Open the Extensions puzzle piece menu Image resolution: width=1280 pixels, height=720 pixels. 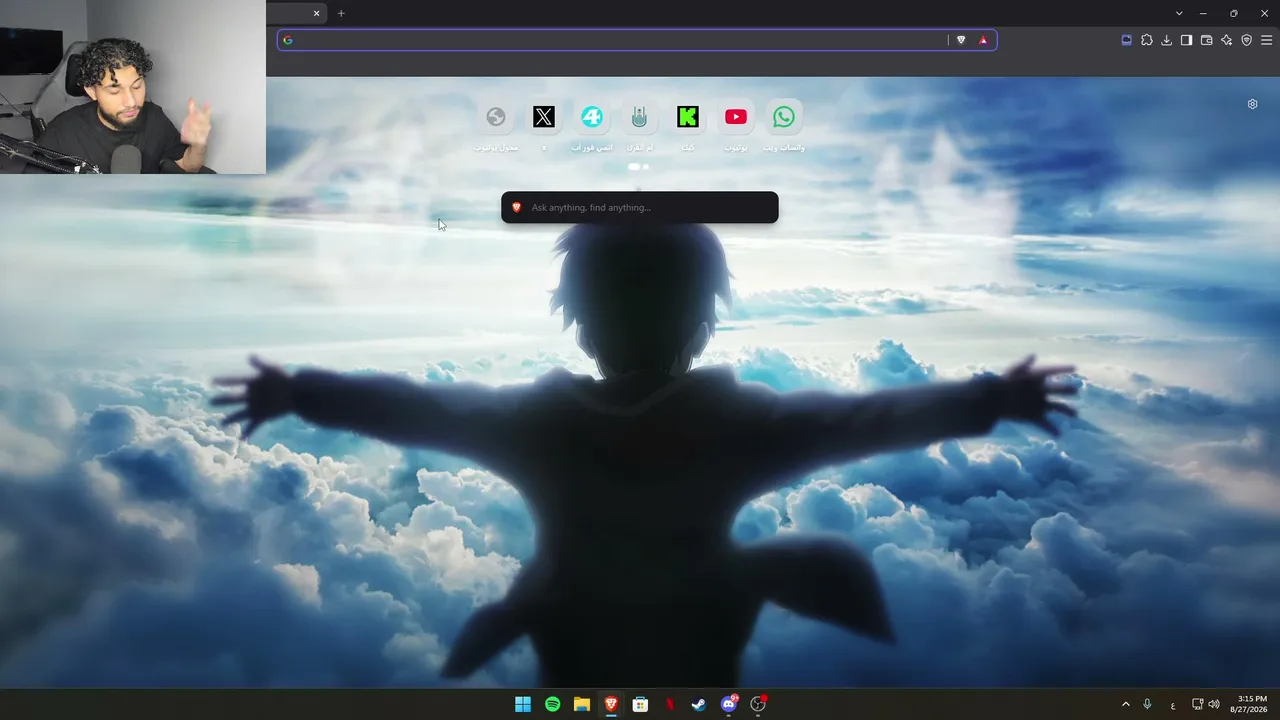pos(1146,40)
